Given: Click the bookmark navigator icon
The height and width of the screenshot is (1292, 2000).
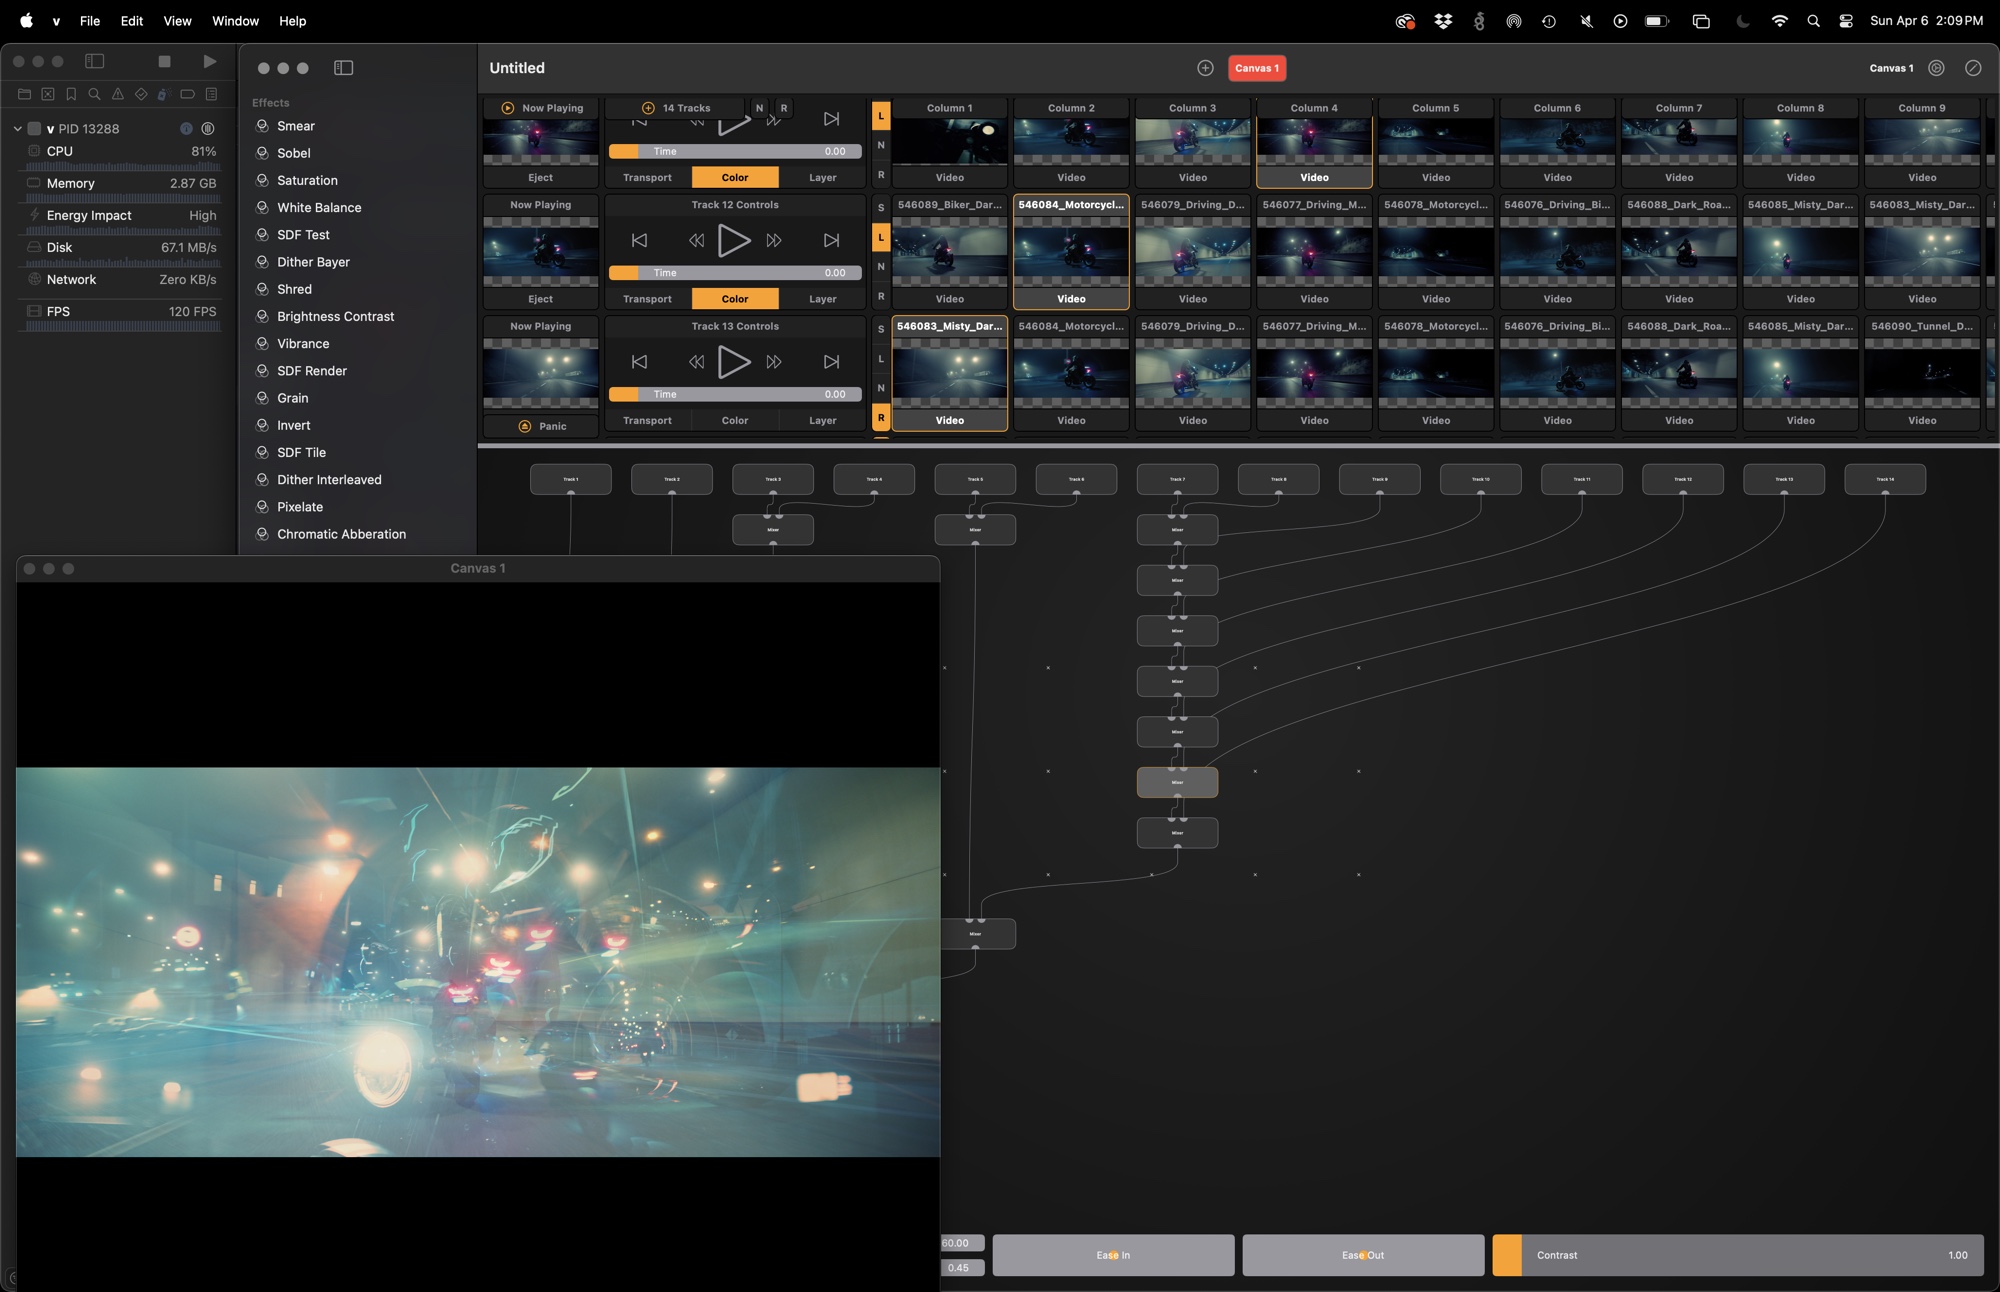Looking at the screenshot, I should click(71, 94).
